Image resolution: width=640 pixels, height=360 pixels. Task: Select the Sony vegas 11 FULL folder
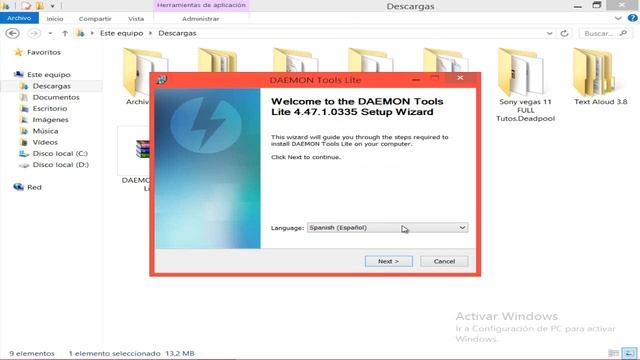coord(525,85)
